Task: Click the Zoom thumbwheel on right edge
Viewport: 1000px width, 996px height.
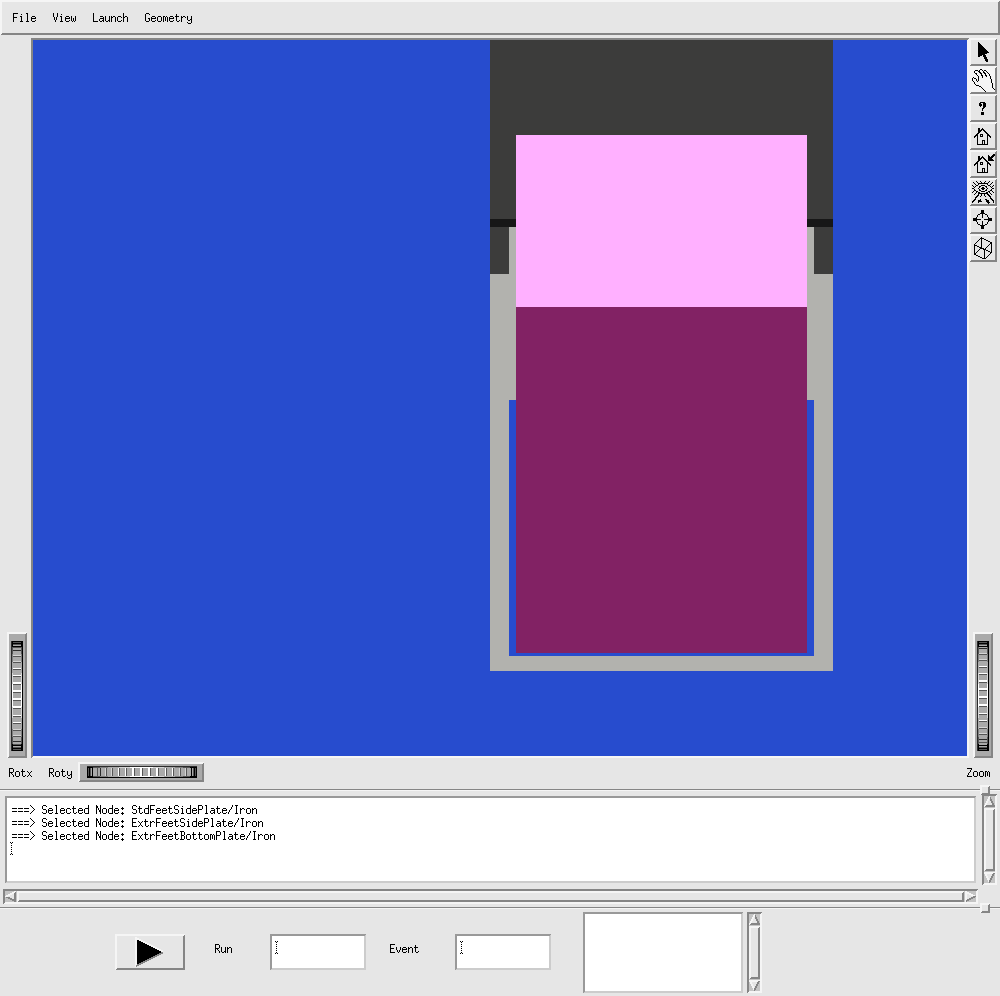Action: [x=983, y=695]
